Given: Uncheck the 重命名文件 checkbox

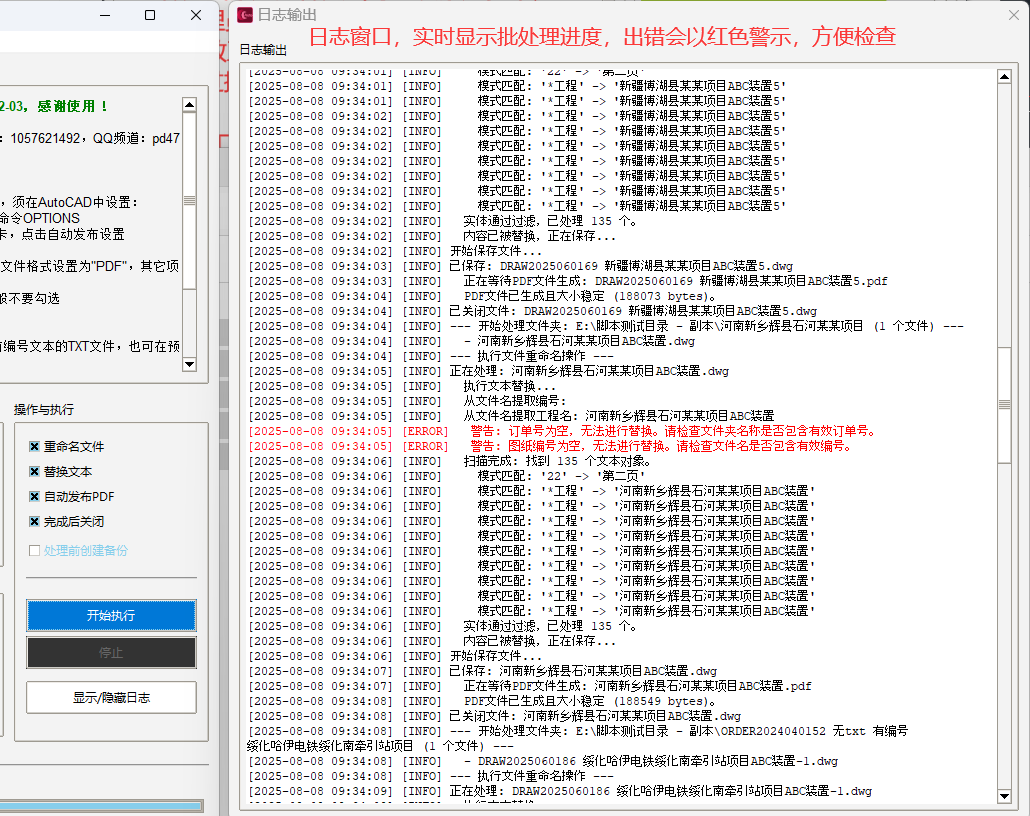Looking at the screenshot, I should click(x=34, y=447).
